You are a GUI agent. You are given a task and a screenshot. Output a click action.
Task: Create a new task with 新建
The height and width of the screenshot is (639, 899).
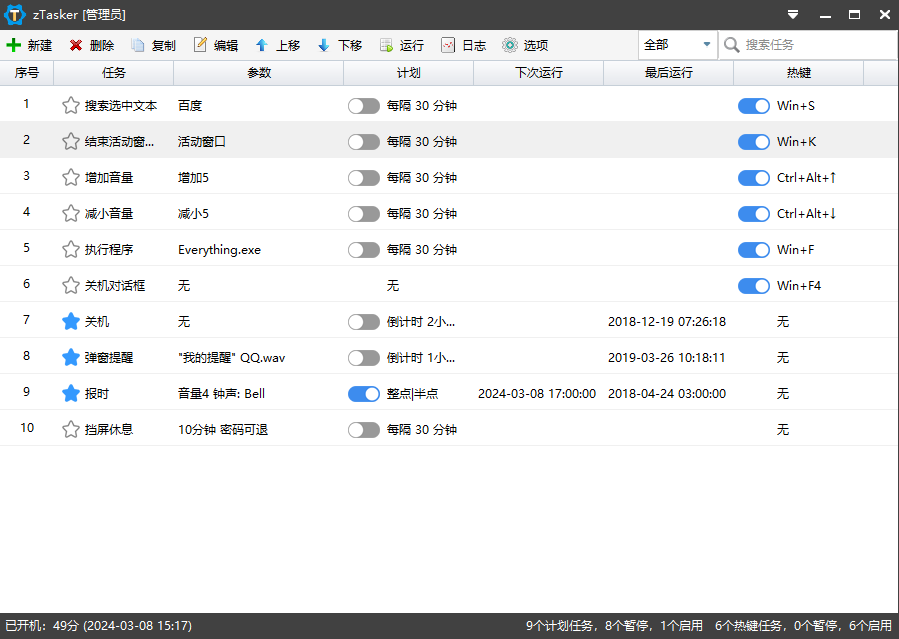pos(33,45)
